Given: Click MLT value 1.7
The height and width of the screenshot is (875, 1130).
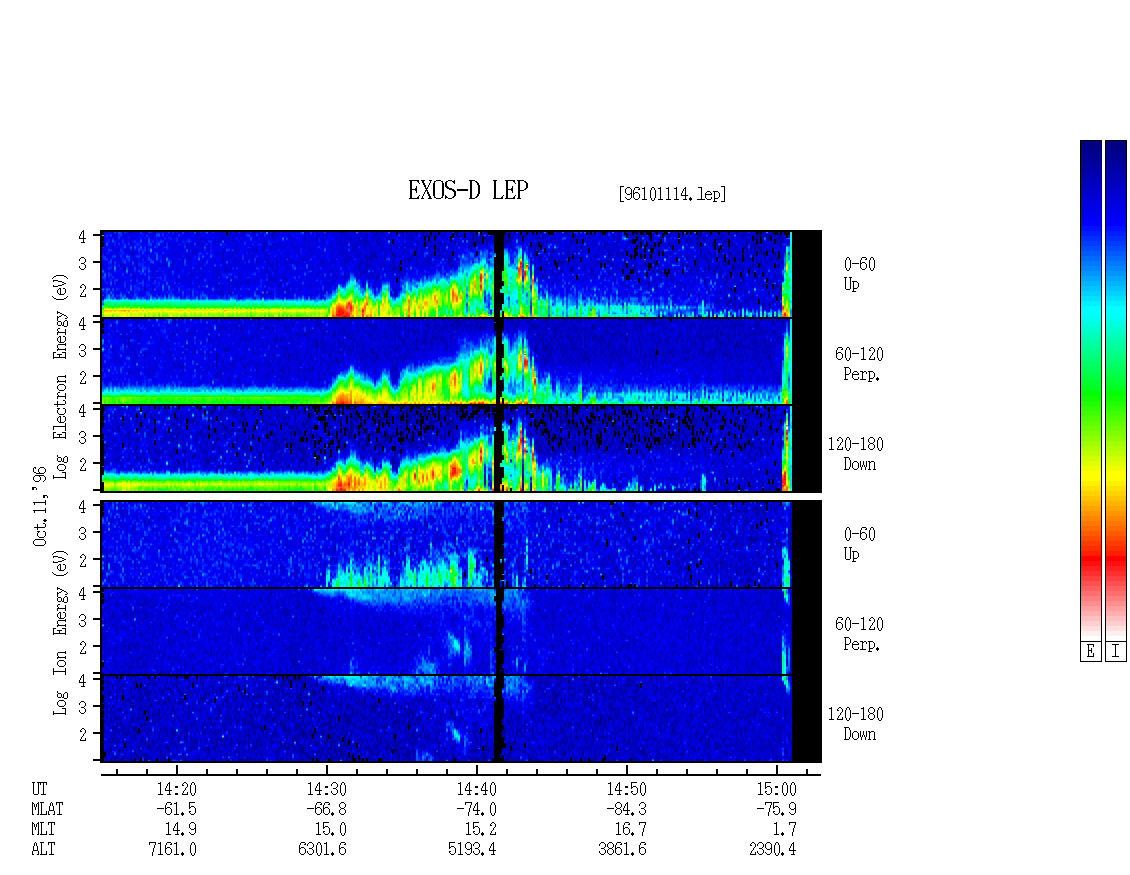Looking at the screenshot, I should 785,830.
